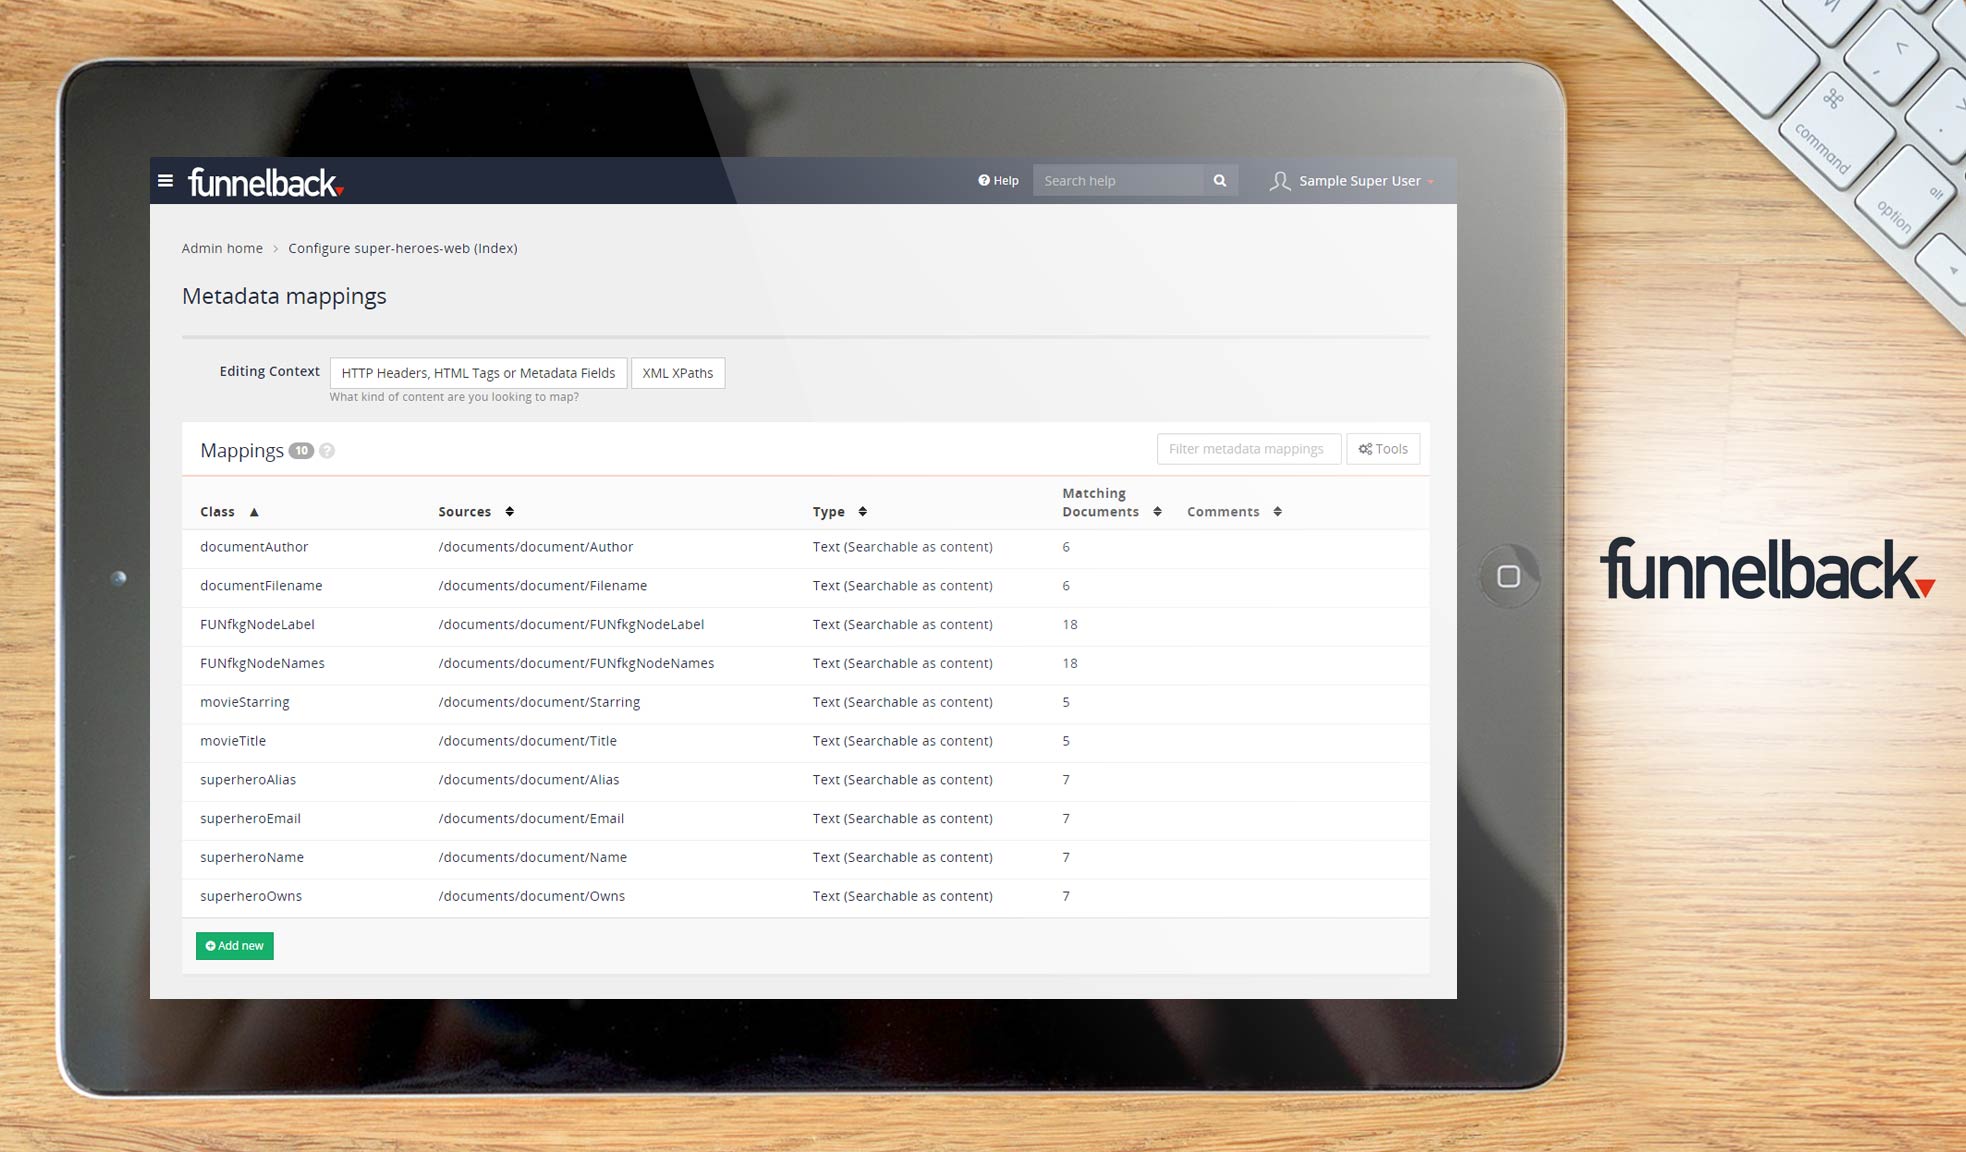This screenshot has height=1152, width=1966.
Task: Open help via the Mappings question mark icon
Action: (327, 451)
